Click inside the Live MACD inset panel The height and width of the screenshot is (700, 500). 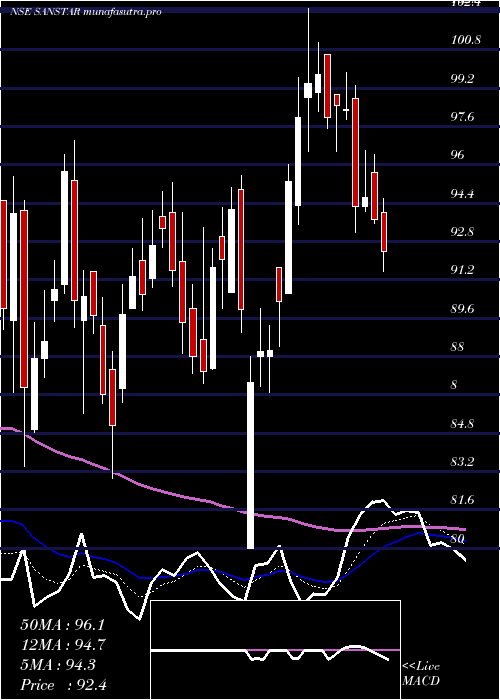(275, 650)
